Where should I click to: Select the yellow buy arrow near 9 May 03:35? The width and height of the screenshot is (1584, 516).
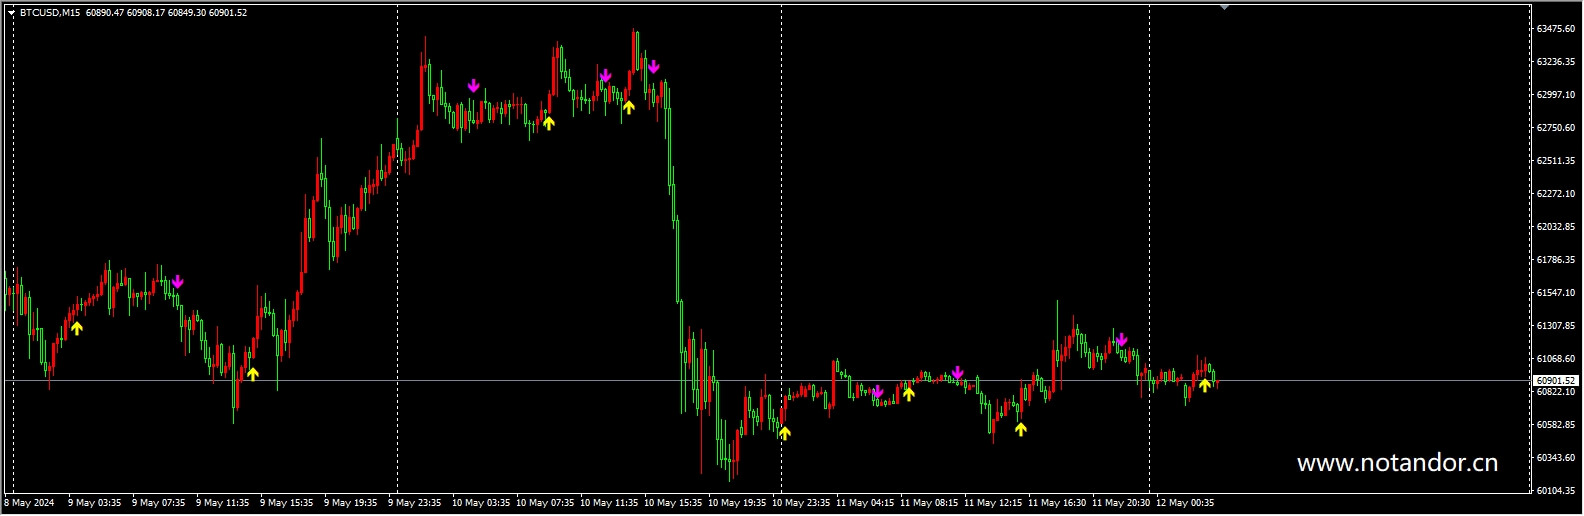(x=77, y=328)
